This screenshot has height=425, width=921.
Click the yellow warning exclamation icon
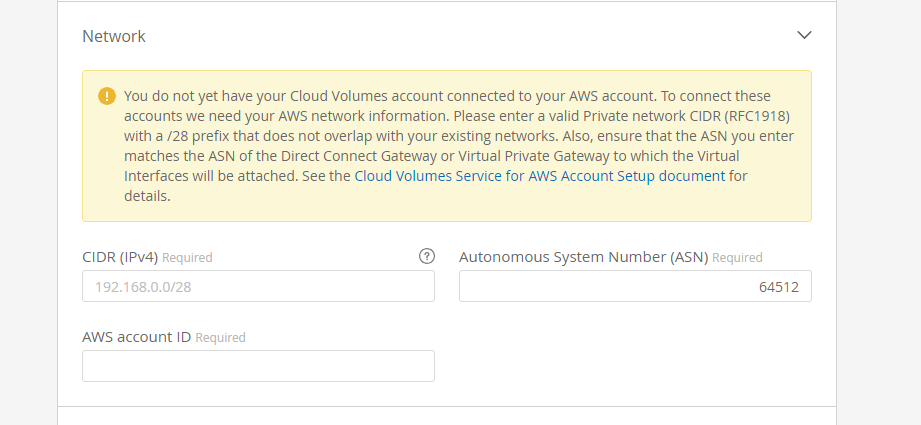(x=106, y=96)
